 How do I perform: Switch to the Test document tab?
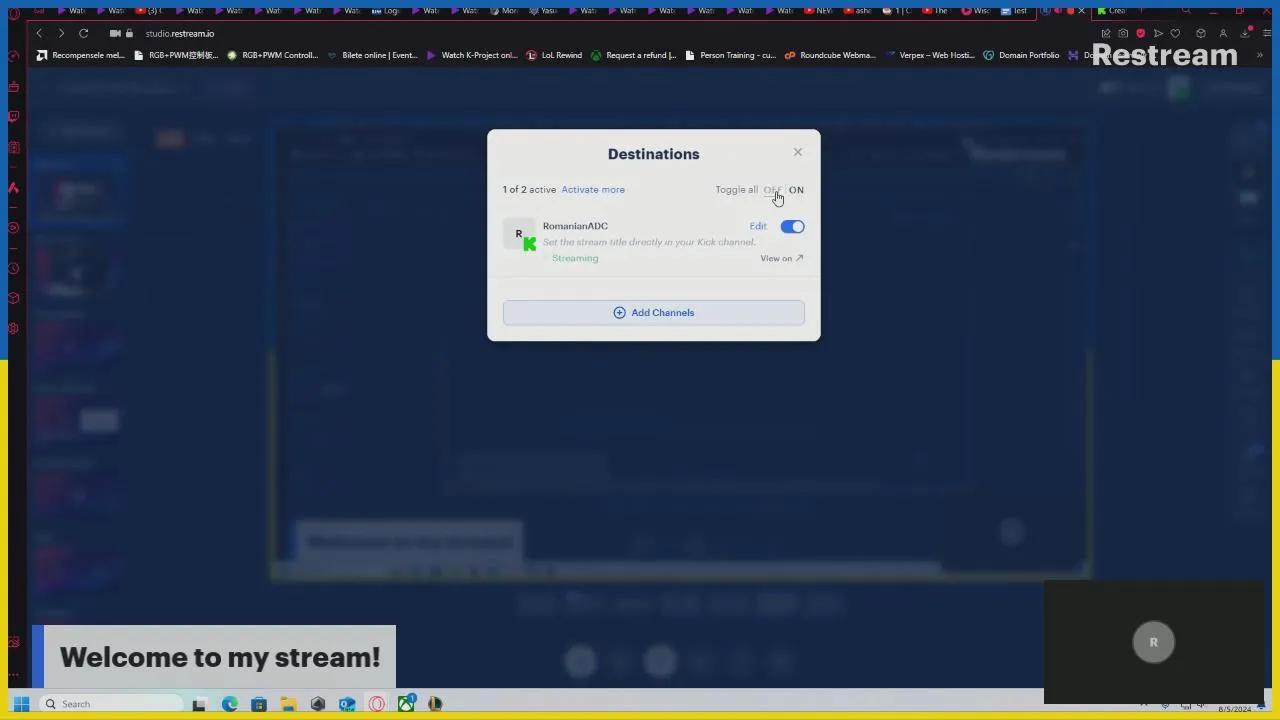point(1014,11)
